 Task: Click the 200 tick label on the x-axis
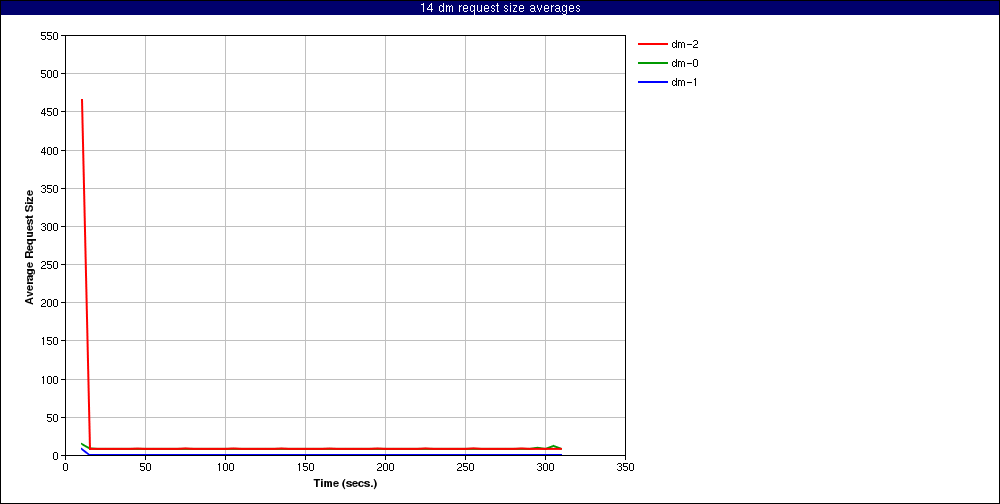click(x=385, y=466)
